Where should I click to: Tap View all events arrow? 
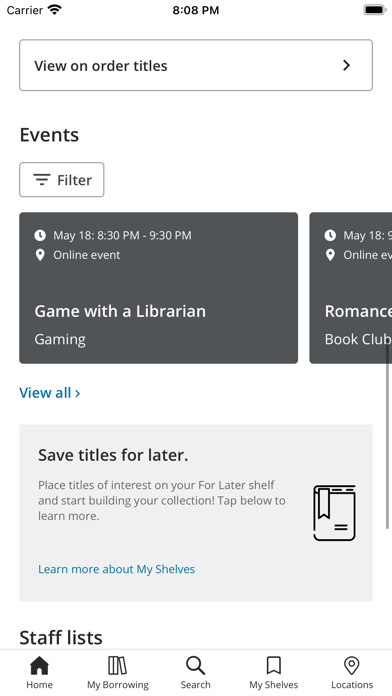coord(78,393)
